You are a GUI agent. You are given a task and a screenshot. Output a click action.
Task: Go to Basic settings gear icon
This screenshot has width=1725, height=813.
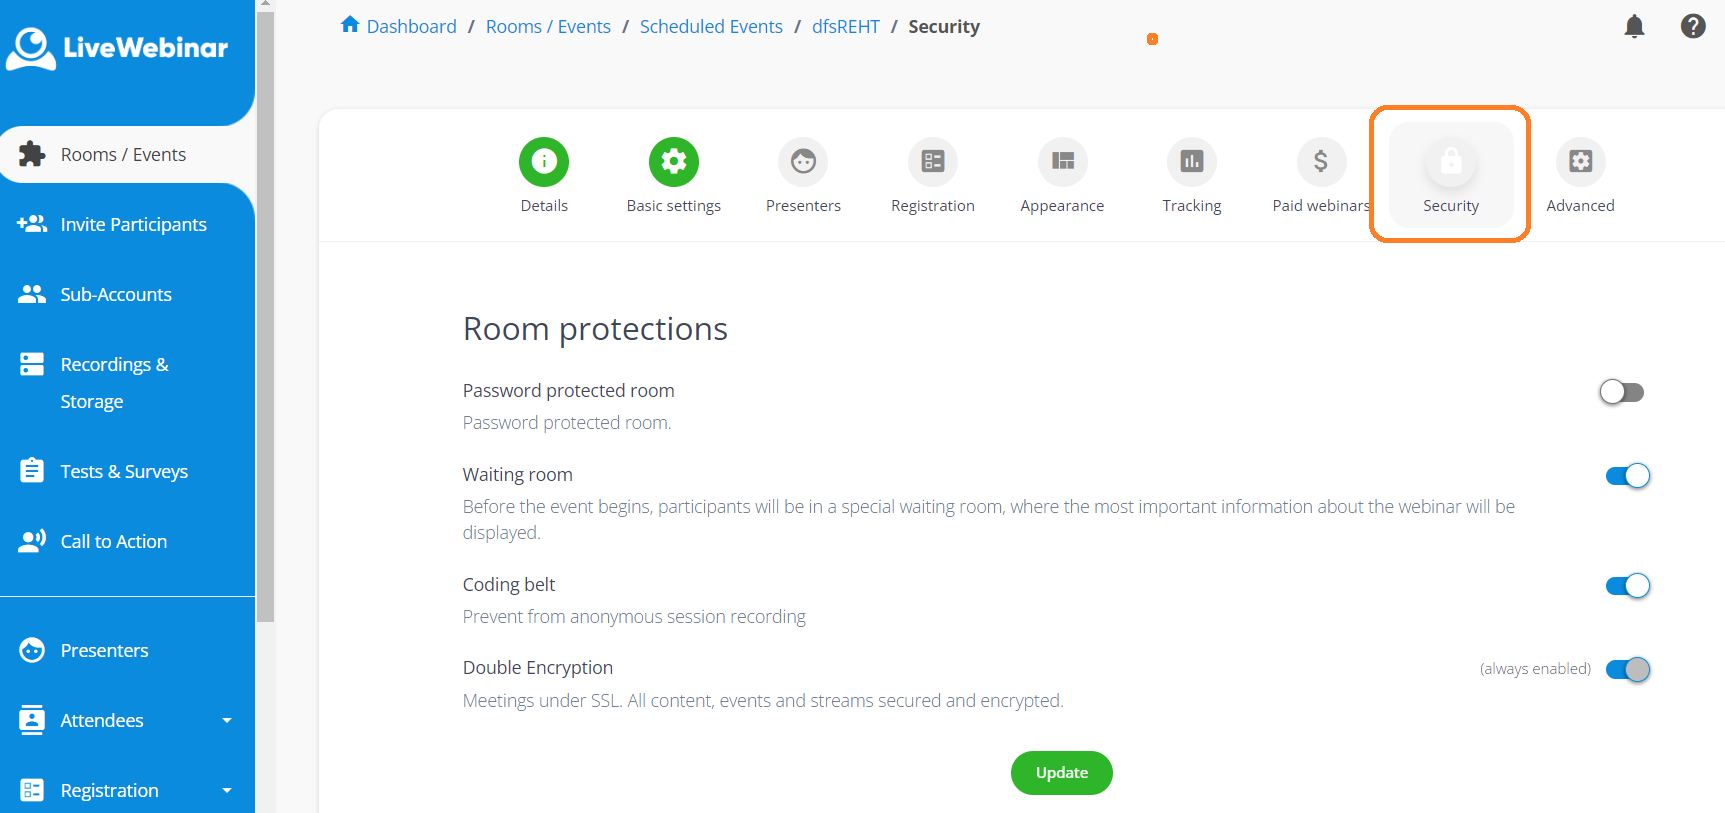tap(673, 162)
